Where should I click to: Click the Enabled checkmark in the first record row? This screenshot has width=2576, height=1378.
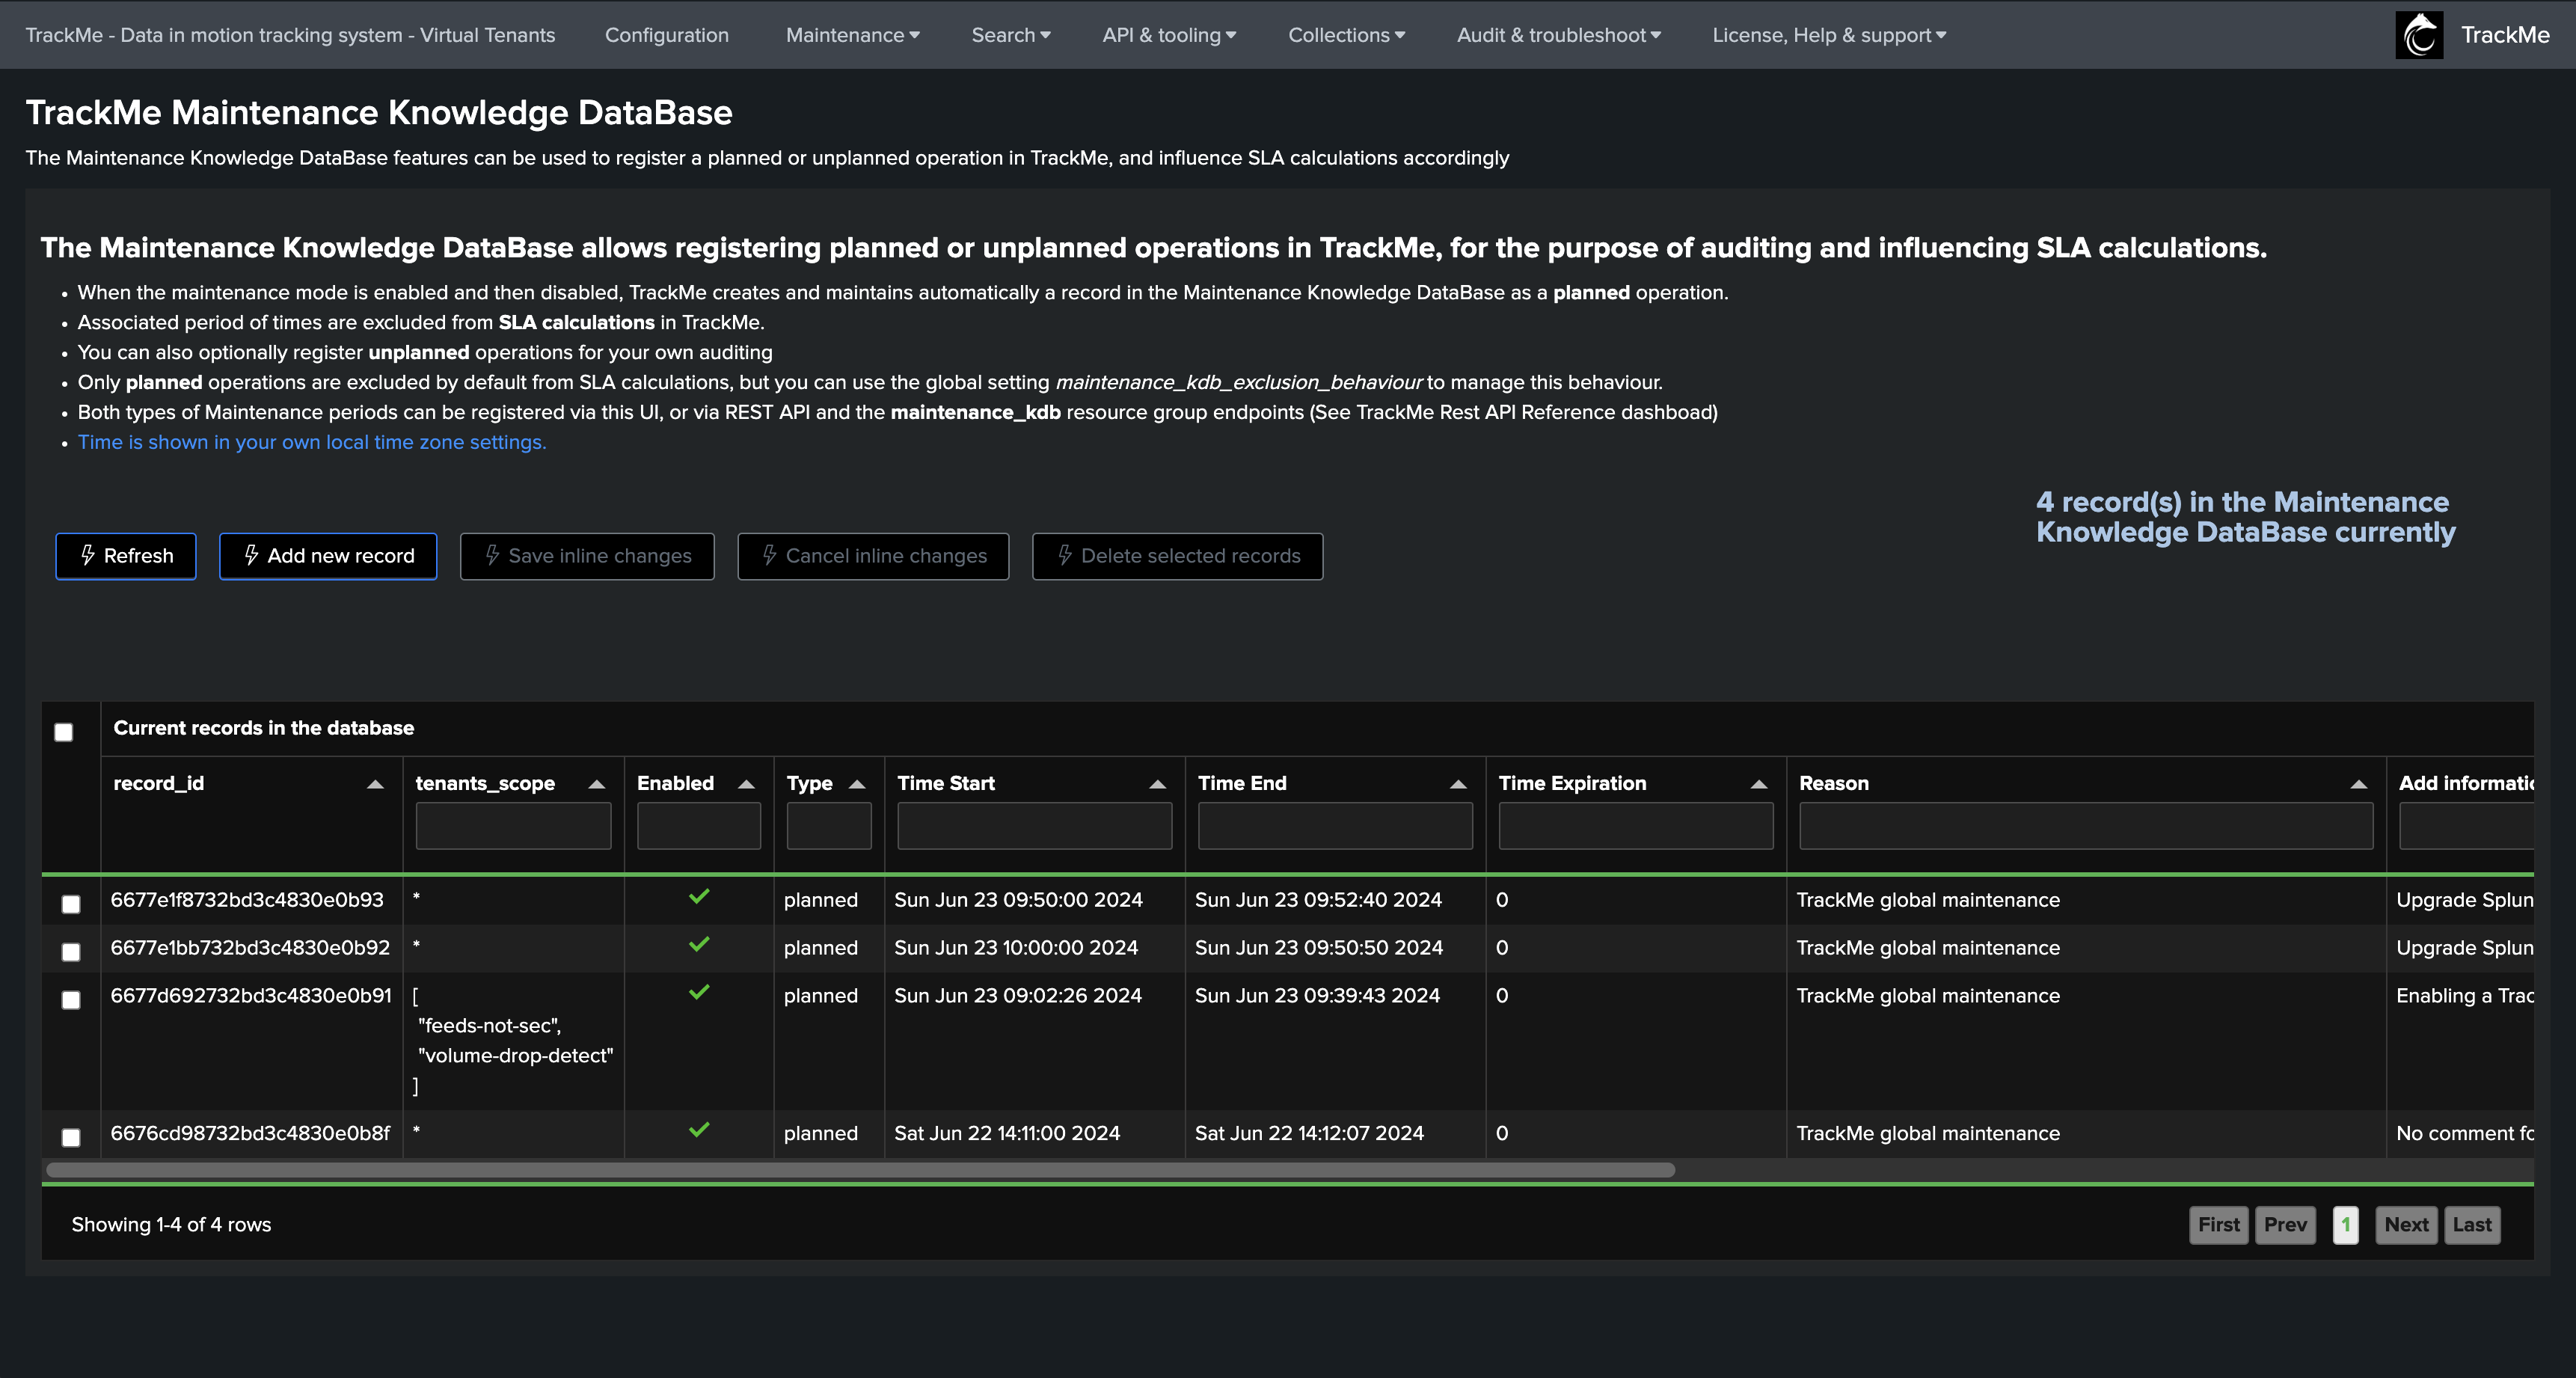click(699, 897)
